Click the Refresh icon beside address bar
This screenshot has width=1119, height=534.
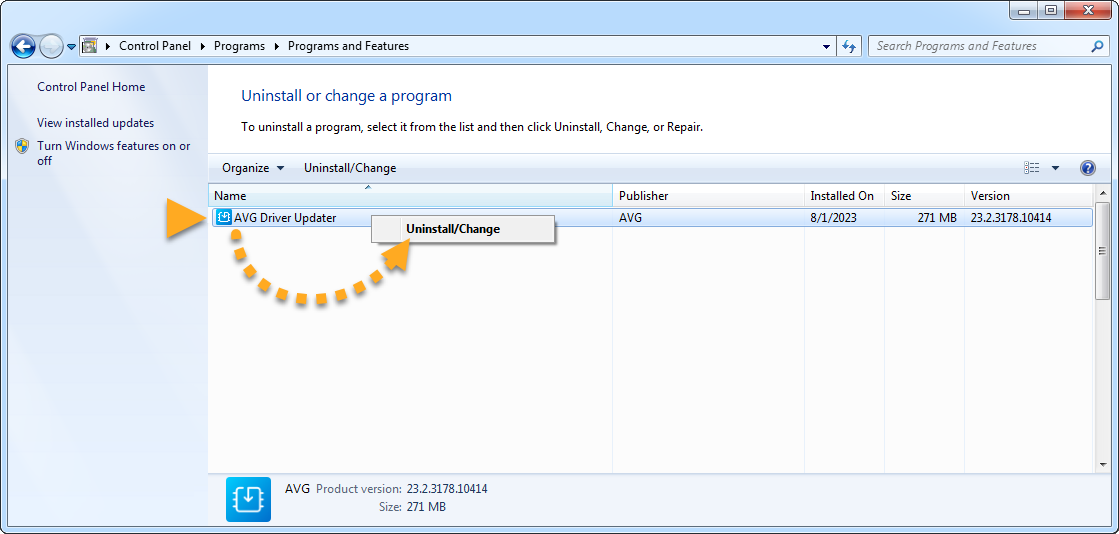(x=850, y=46)
